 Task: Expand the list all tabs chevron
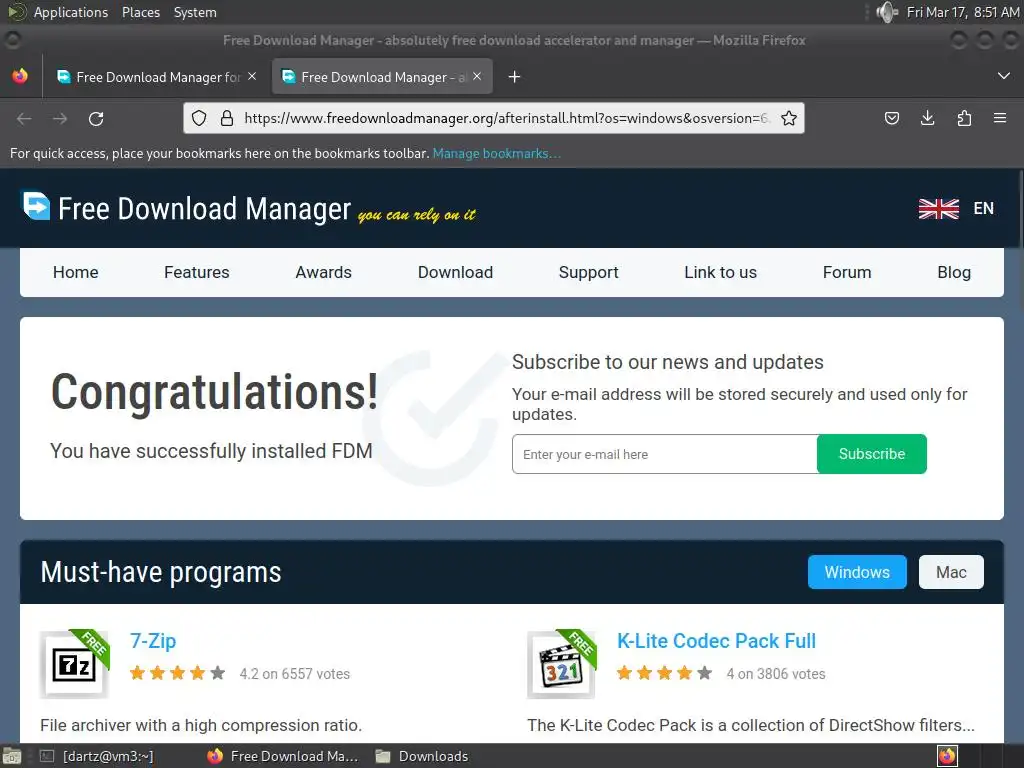pos(1004,76)
